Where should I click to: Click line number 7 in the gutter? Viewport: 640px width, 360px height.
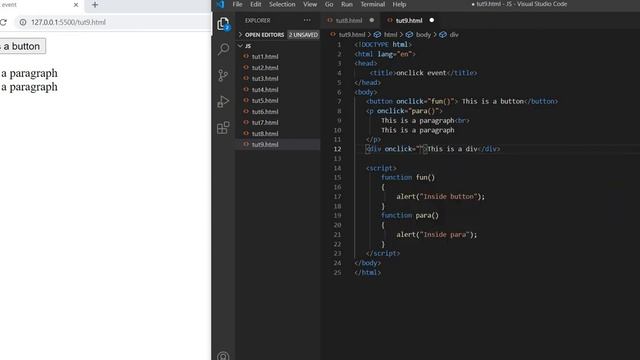pos(339,101)
